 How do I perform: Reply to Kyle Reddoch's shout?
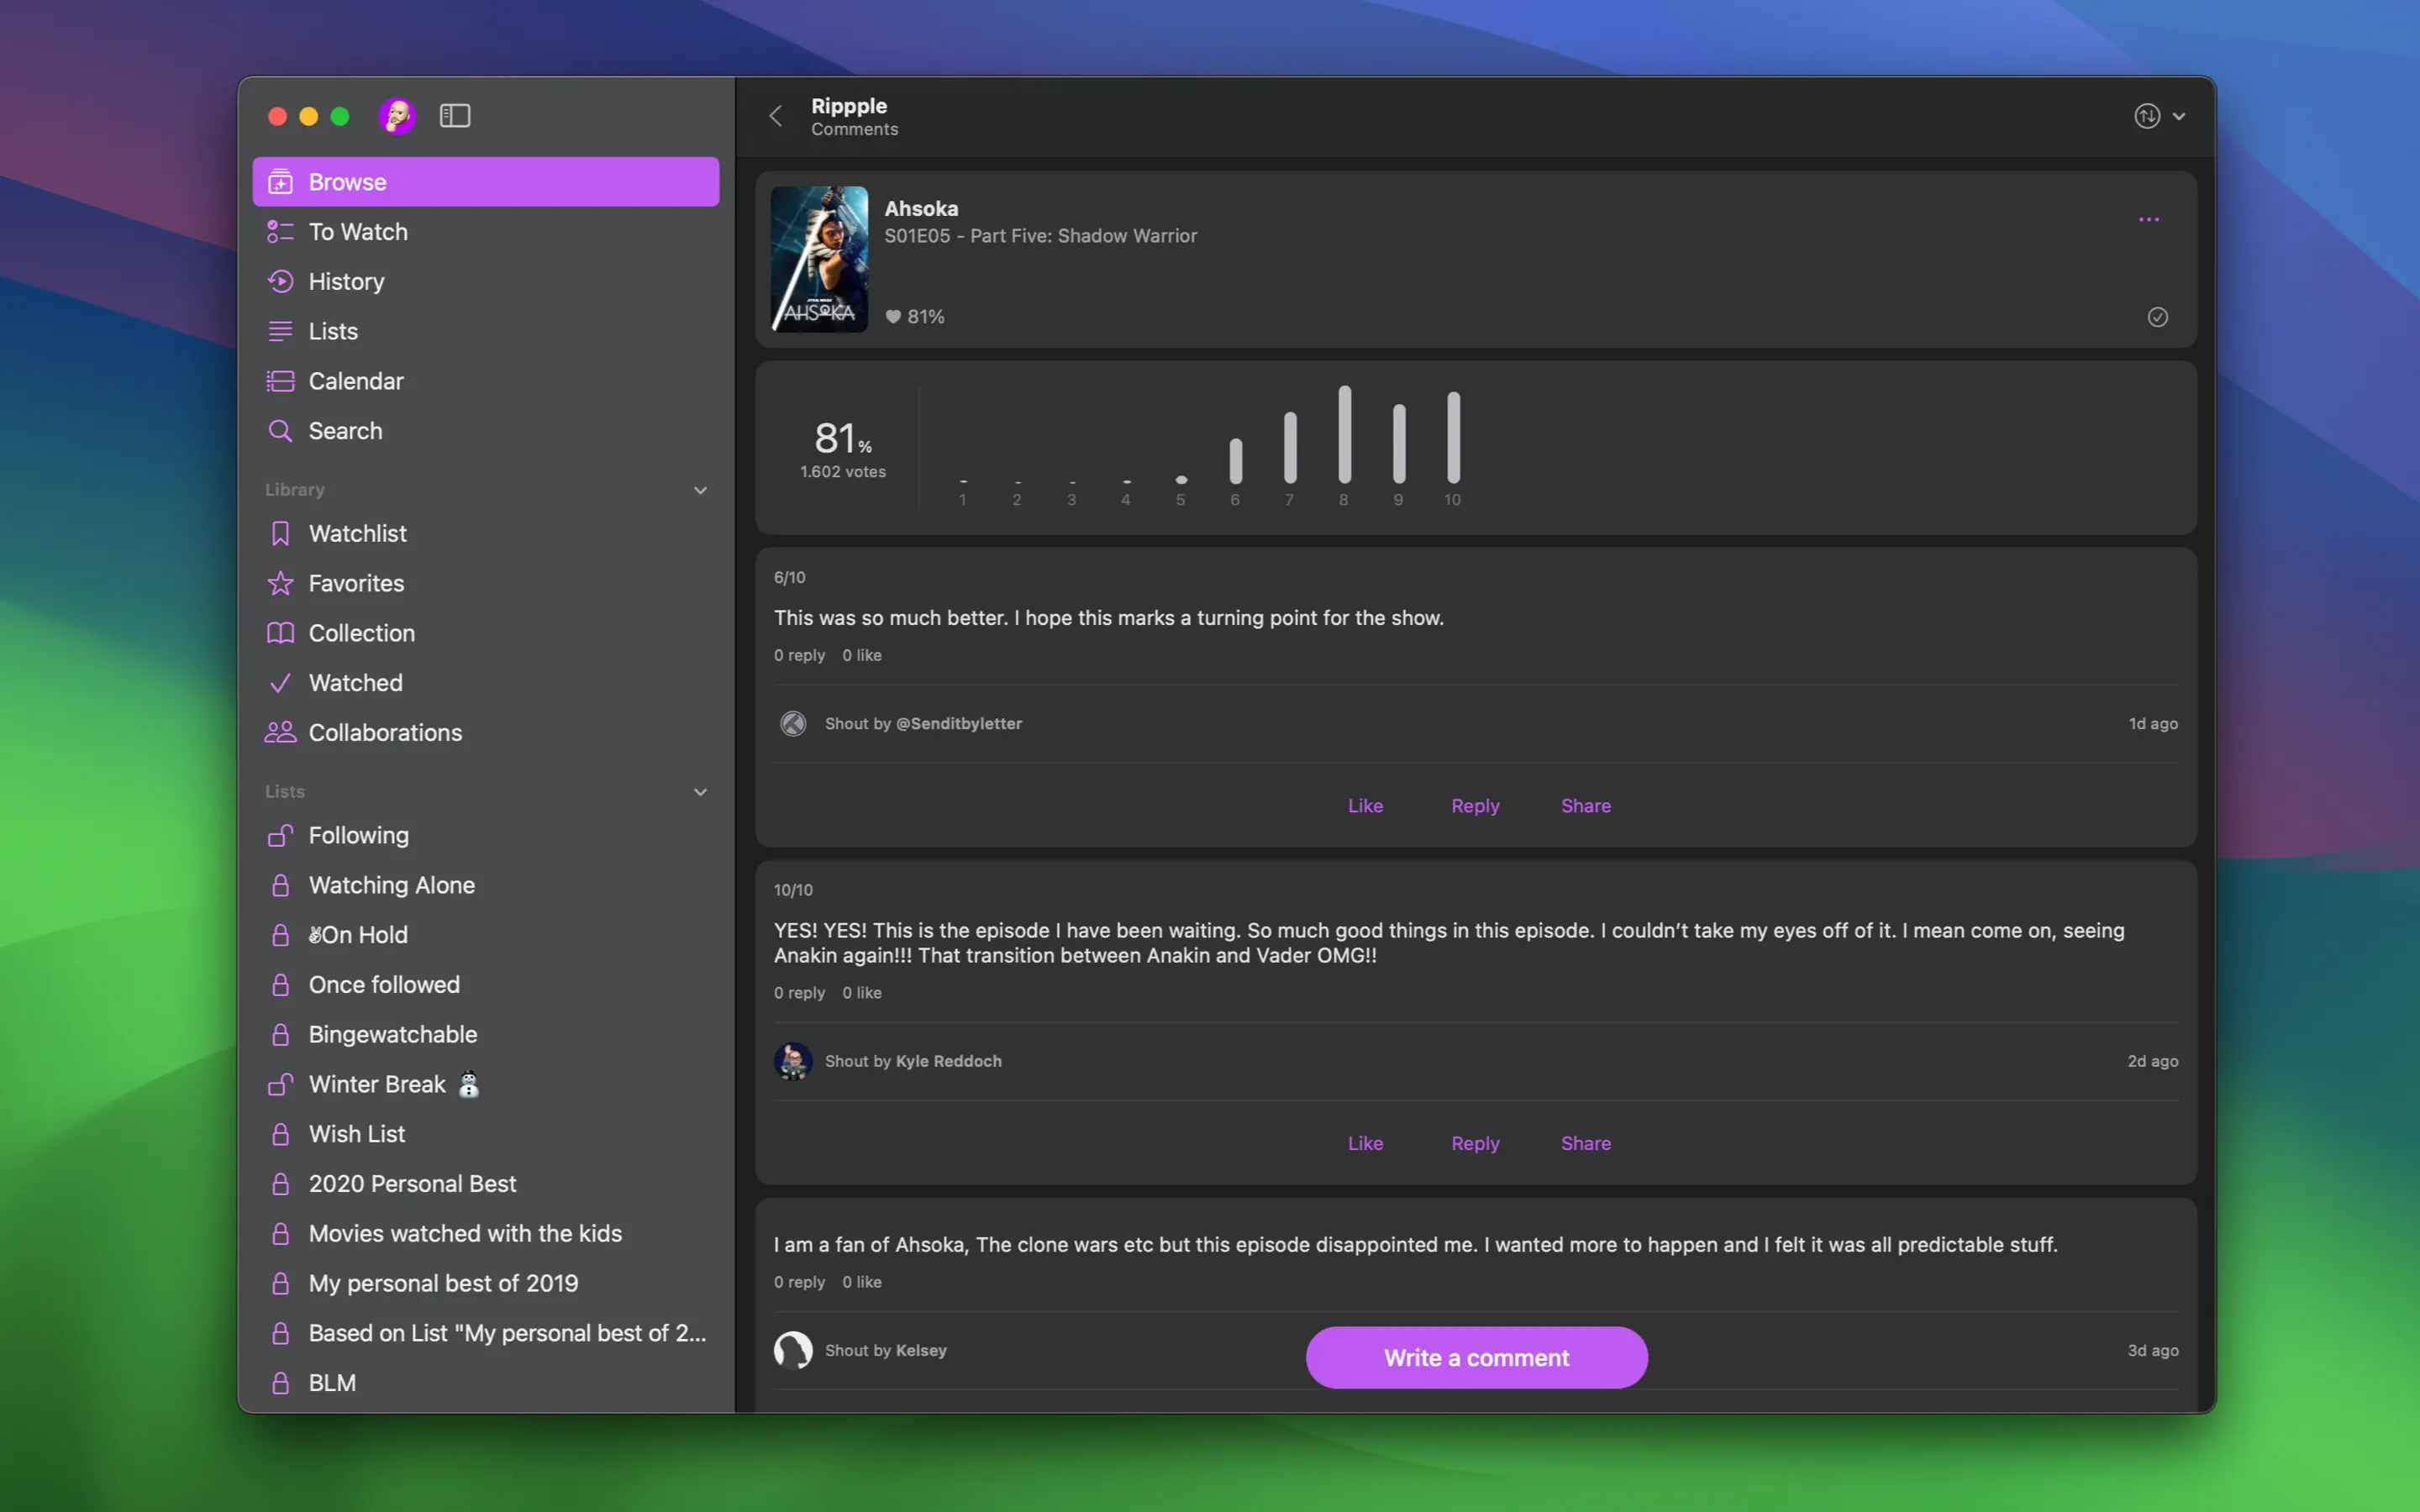click(x=1475, y=1143)
